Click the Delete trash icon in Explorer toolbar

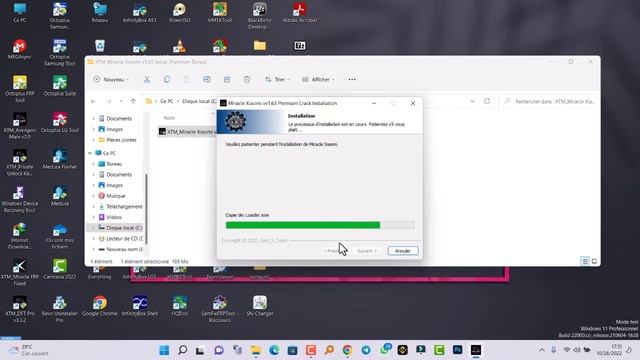(x=247, y=80)
